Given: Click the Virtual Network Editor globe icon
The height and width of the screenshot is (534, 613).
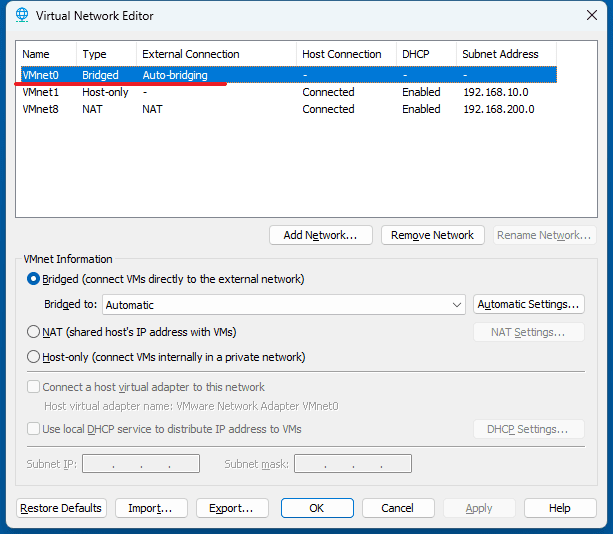Looking at the screenshot, I should click(21, 16).
